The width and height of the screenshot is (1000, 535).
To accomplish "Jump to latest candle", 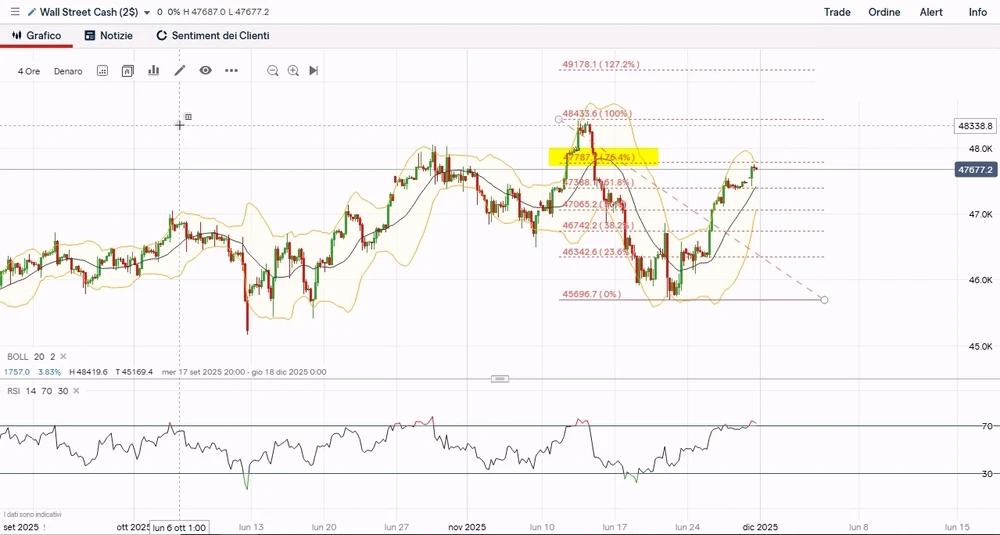I will click(314, 71).
